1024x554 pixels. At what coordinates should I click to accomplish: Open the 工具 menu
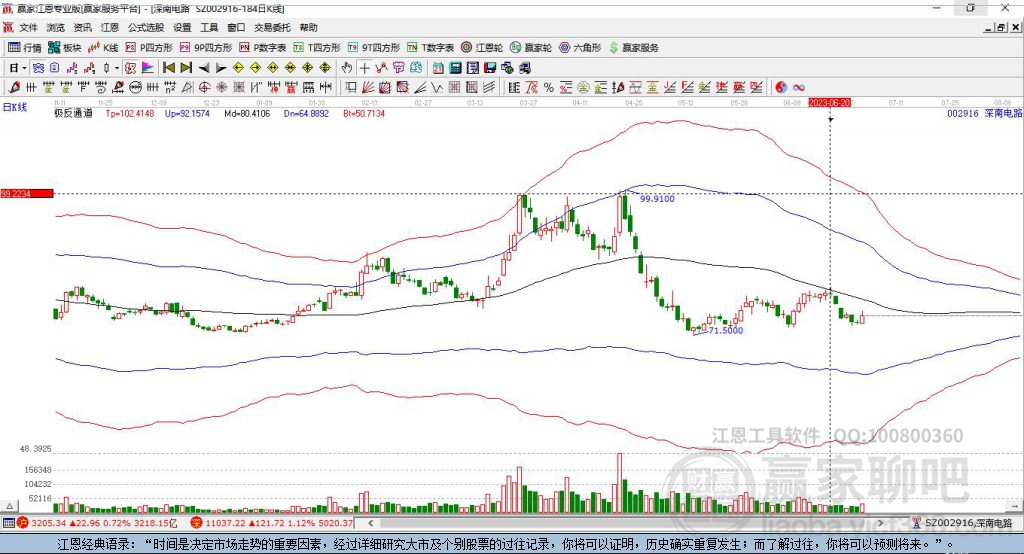click(x=209, y=27)
